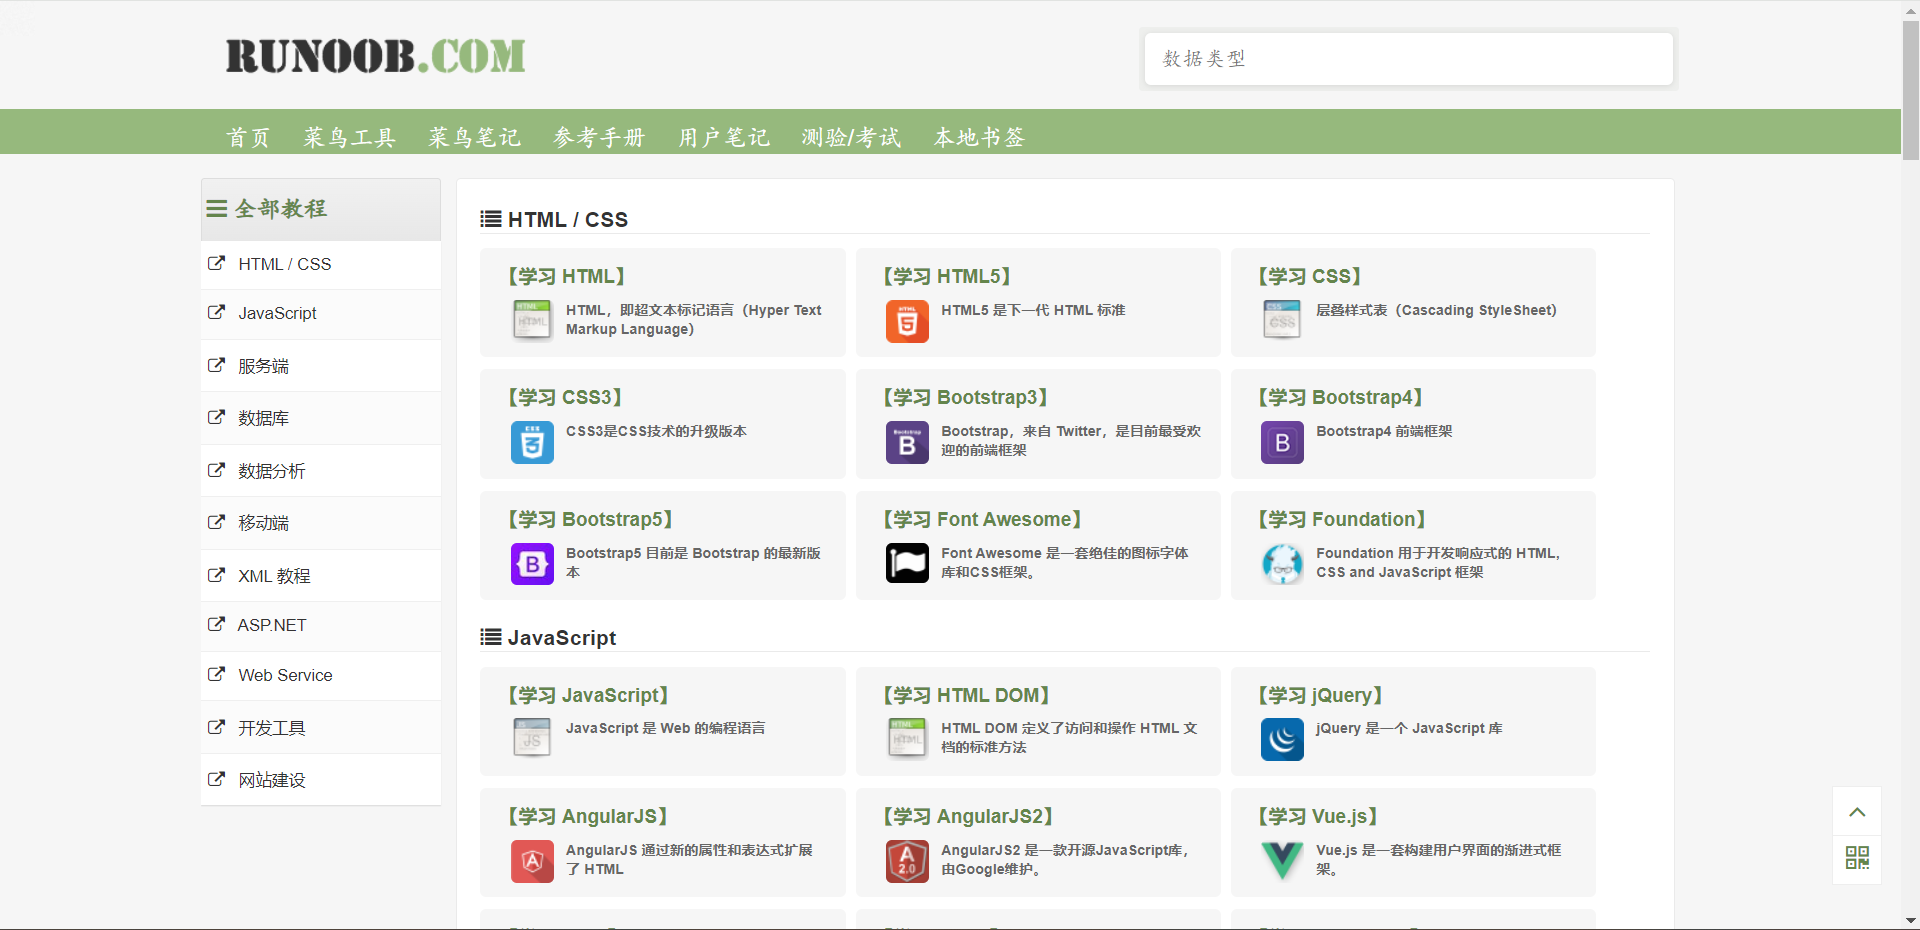1920x930 pixels.
Task: Open the 参考手册 nav item
Action: click(599, 137)
